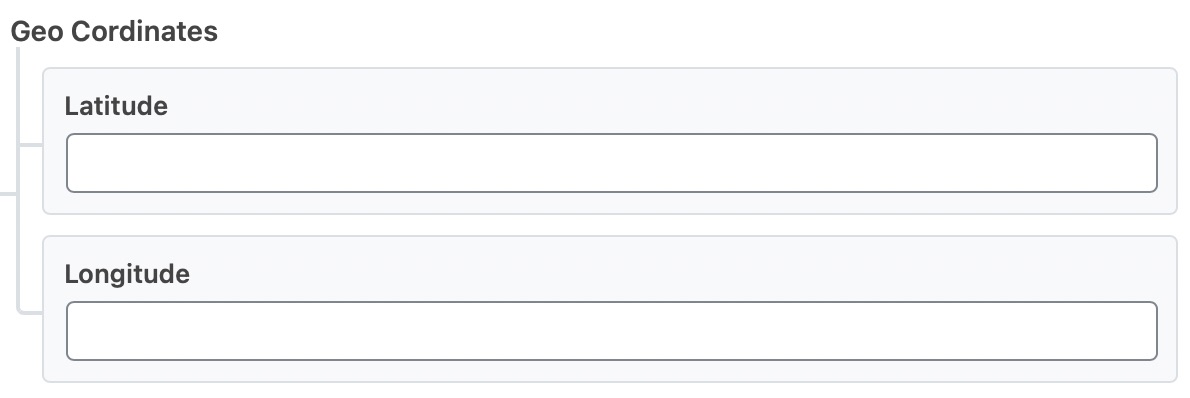The image size is (1190, 398).
Task: Click the Longitude text input field
Action: click(612, 330)
